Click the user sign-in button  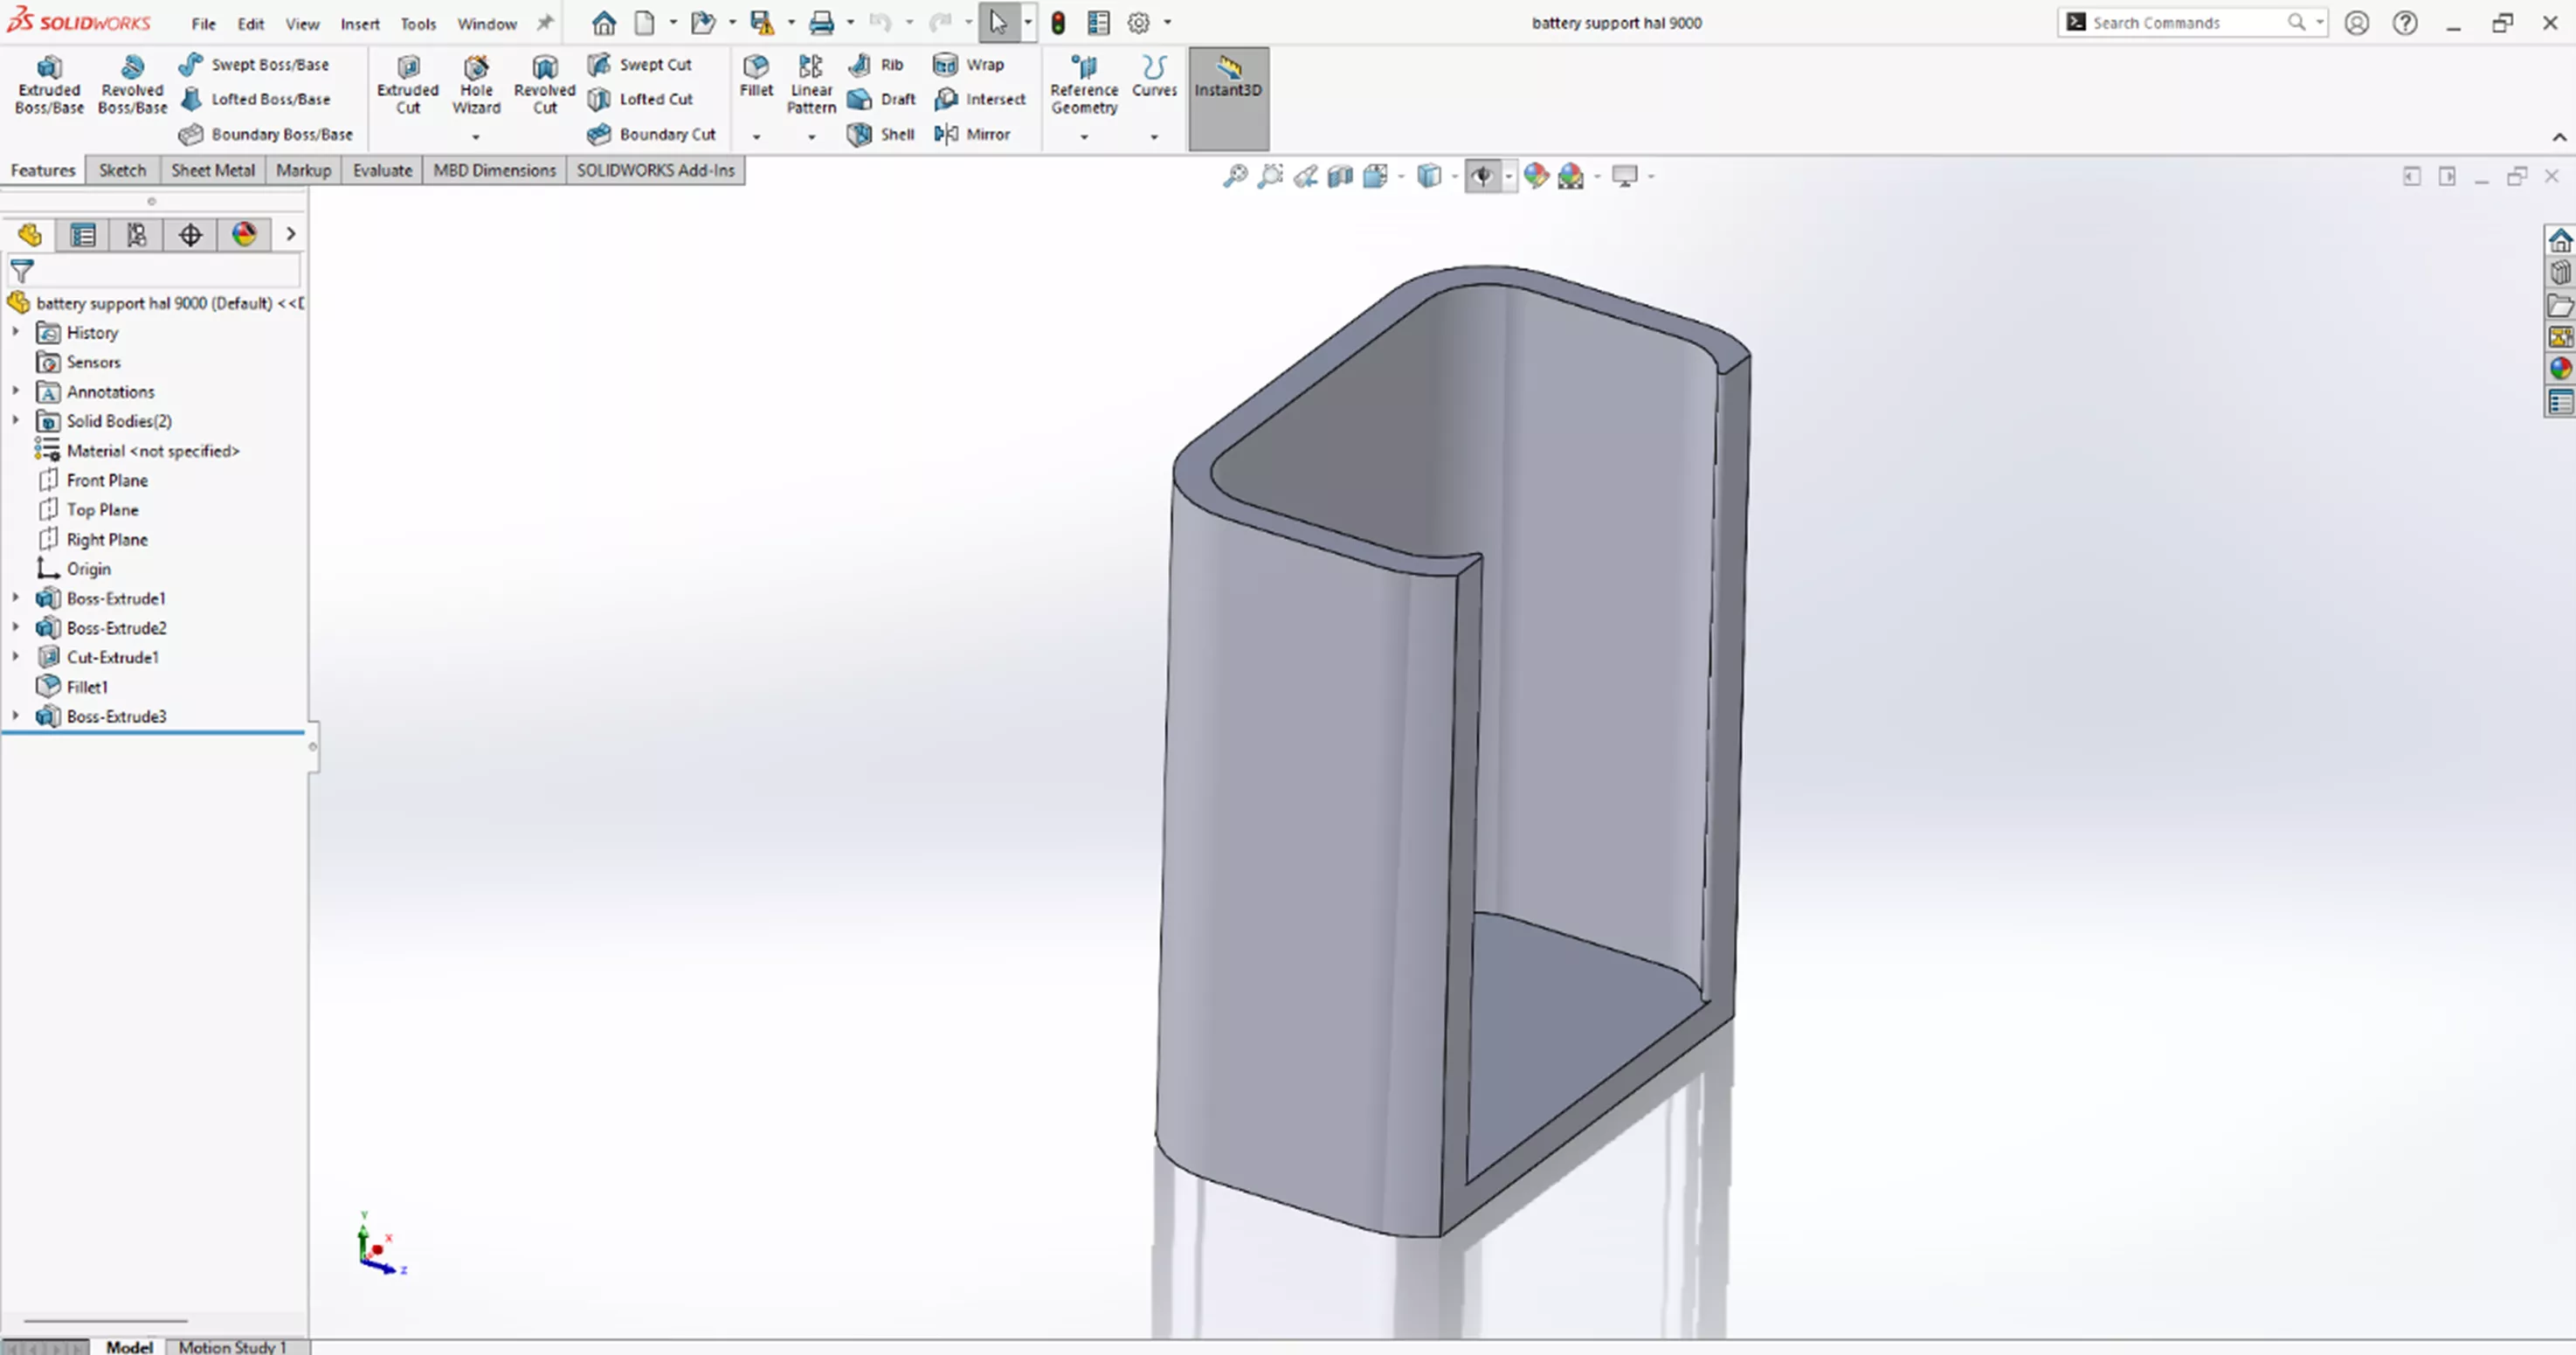point(2357,22)
